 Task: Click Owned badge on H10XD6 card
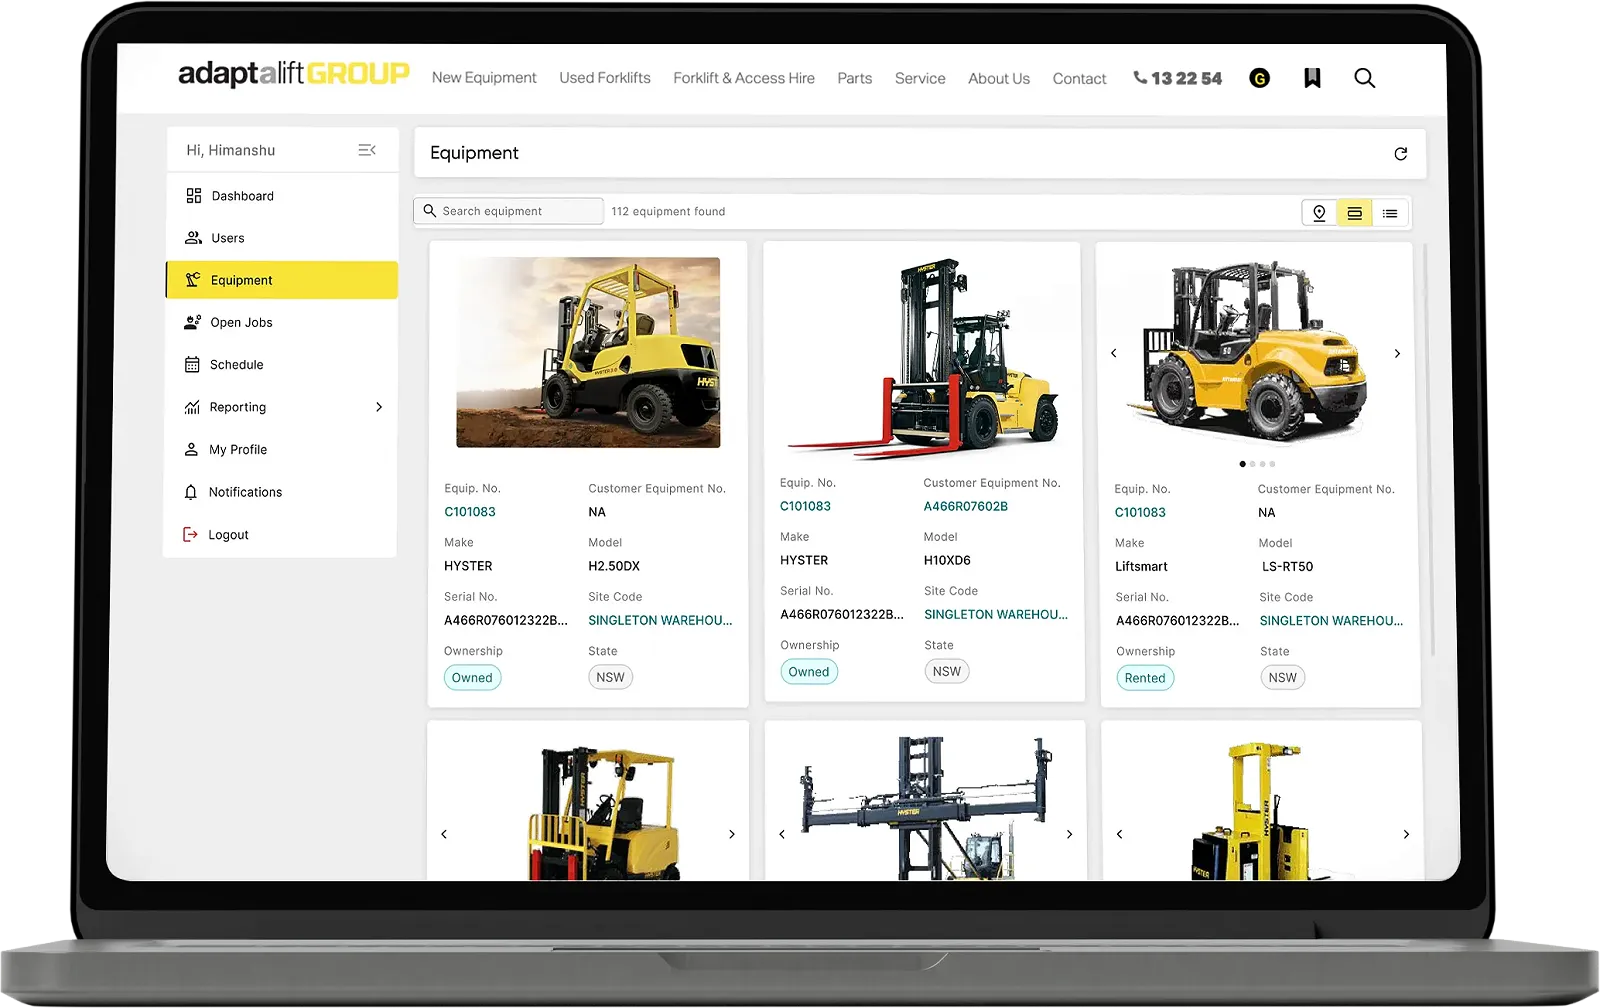pyautogui.click(x=809, y=672)
